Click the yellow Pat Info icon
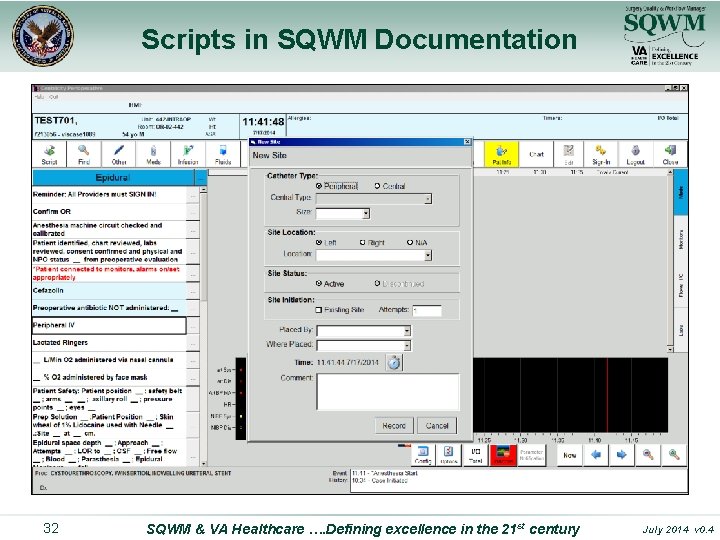 point(501,154)
